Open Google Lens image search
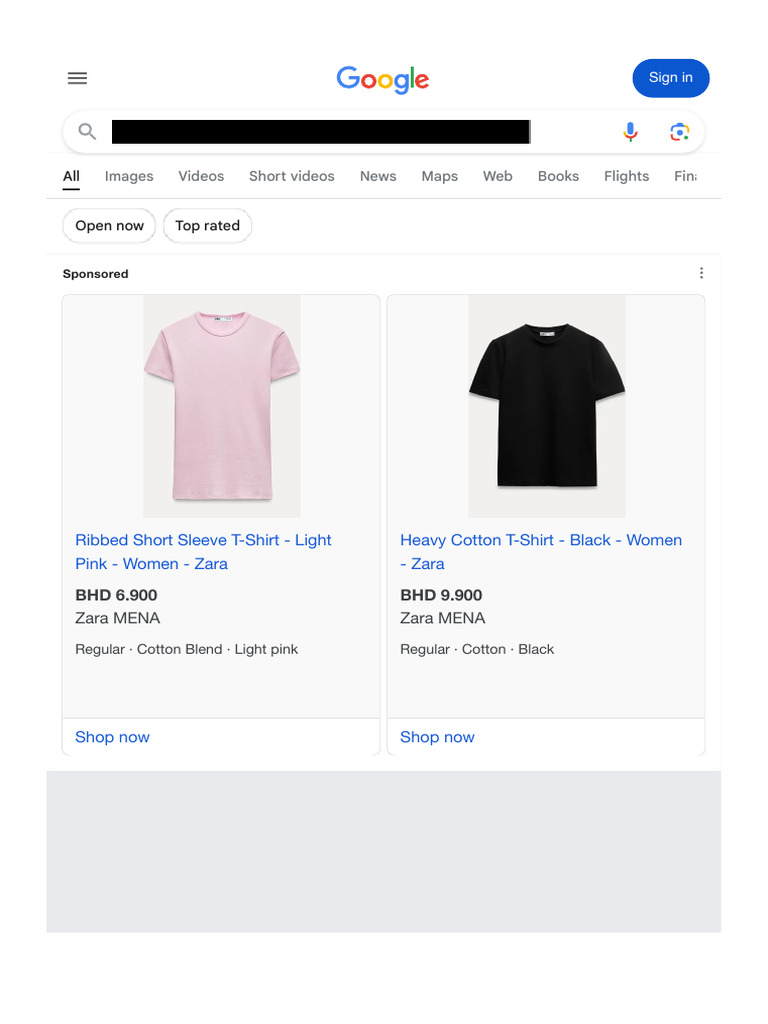The image size is (768, 1024). [x=680, y=131]
